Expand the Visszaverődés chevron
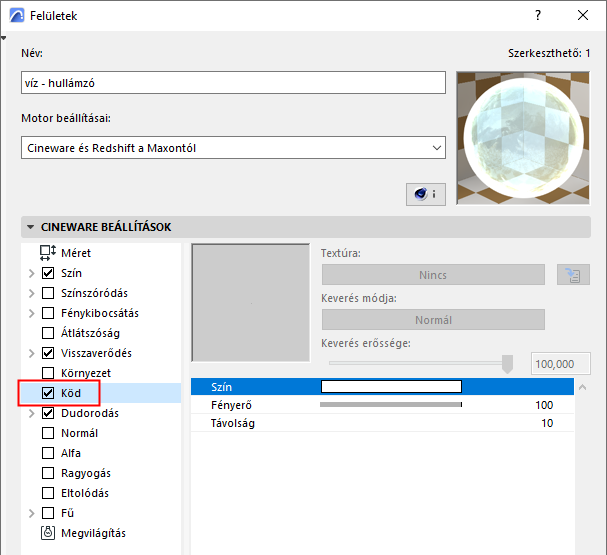607x555 pixels. [x=31, y=353]
